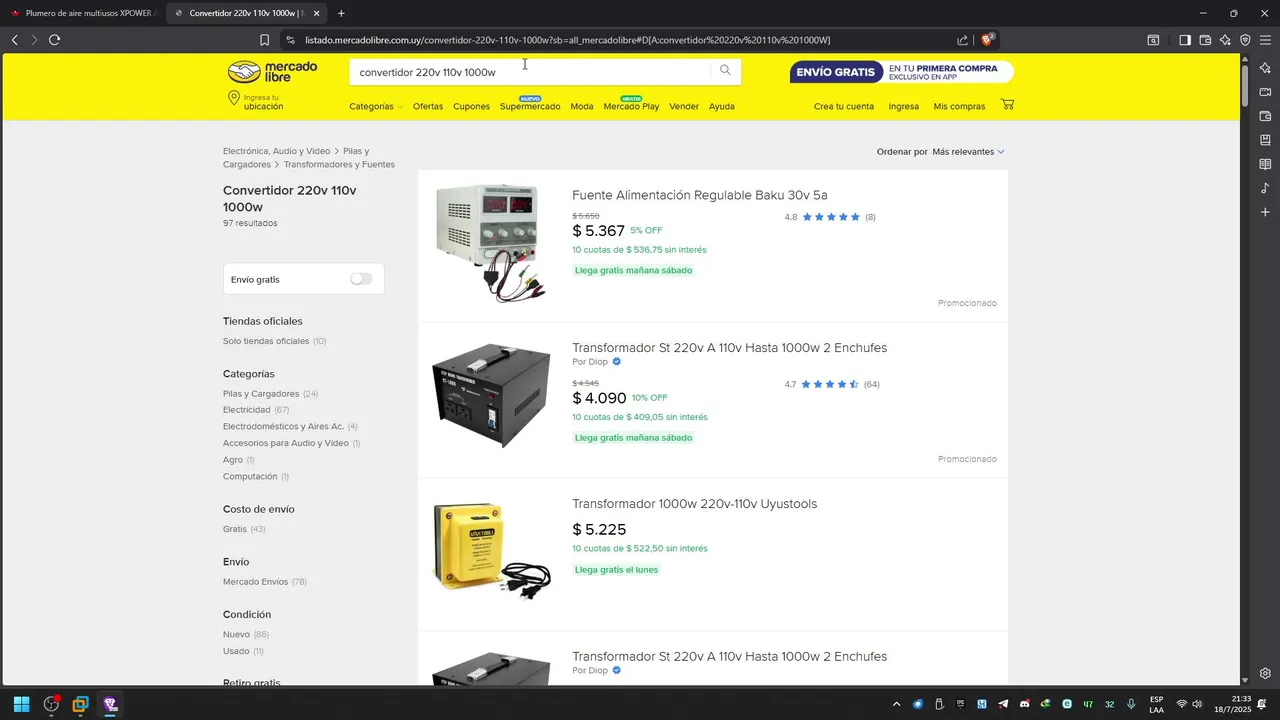Open the Windows Start menu

21,704
